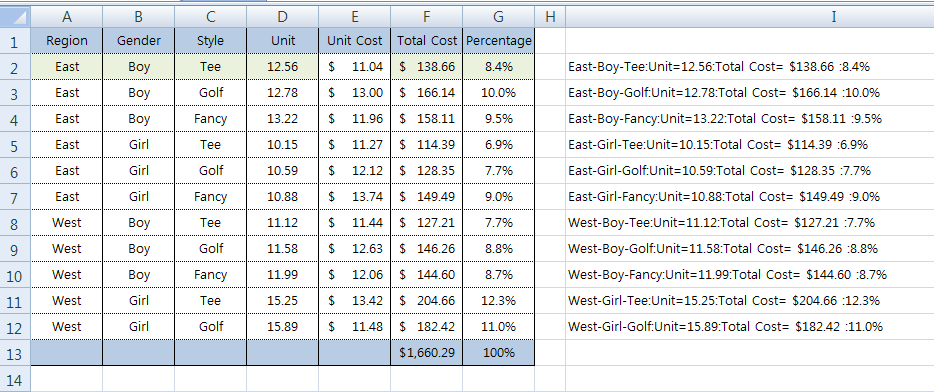Screen dimensions: 934x392
Task: Select the 100% total cell
Action: click(x=499, y=353)
